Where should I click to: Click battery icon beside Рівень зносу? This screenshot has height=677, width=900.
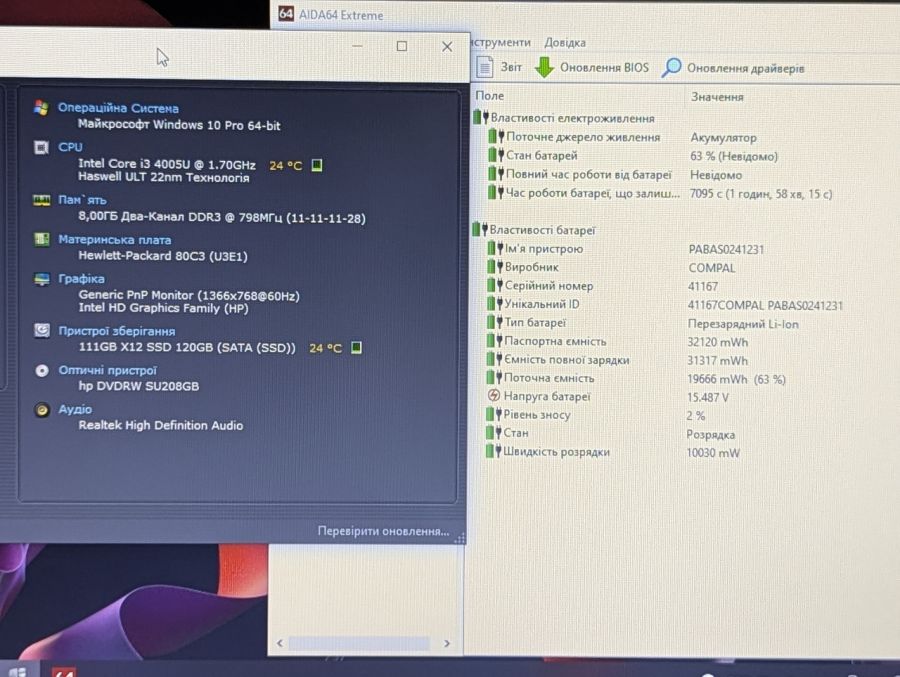(x=493, y=414)
